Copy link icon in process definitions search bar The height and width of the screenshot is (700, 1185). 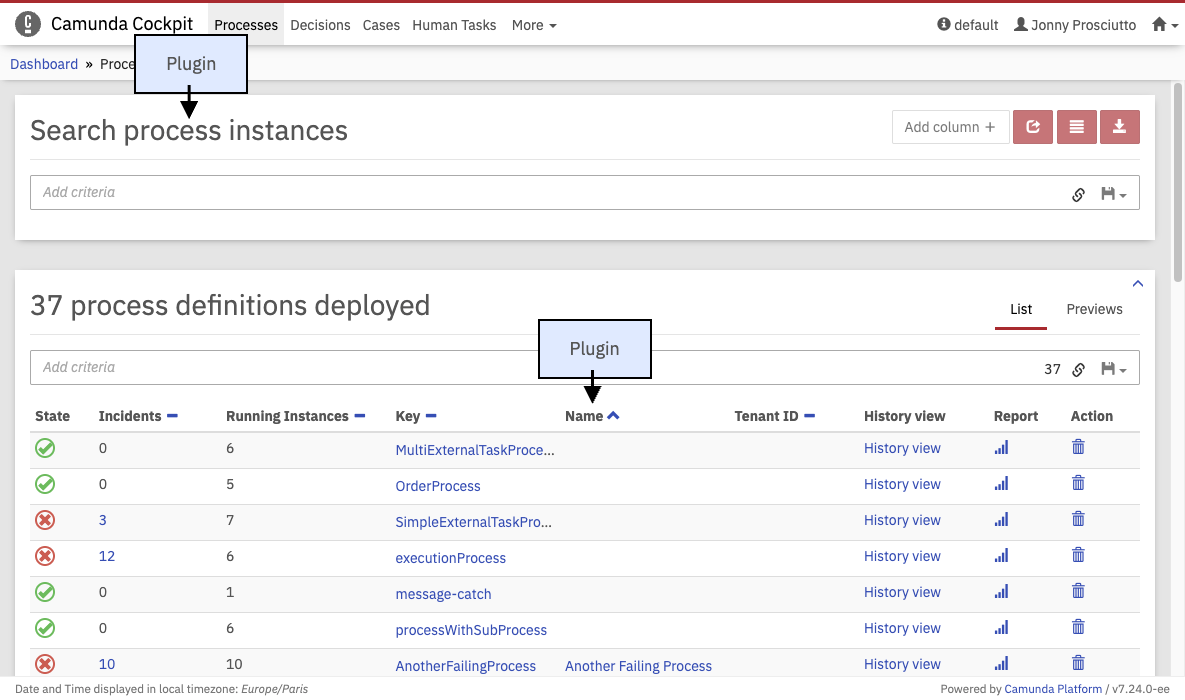1078,369
